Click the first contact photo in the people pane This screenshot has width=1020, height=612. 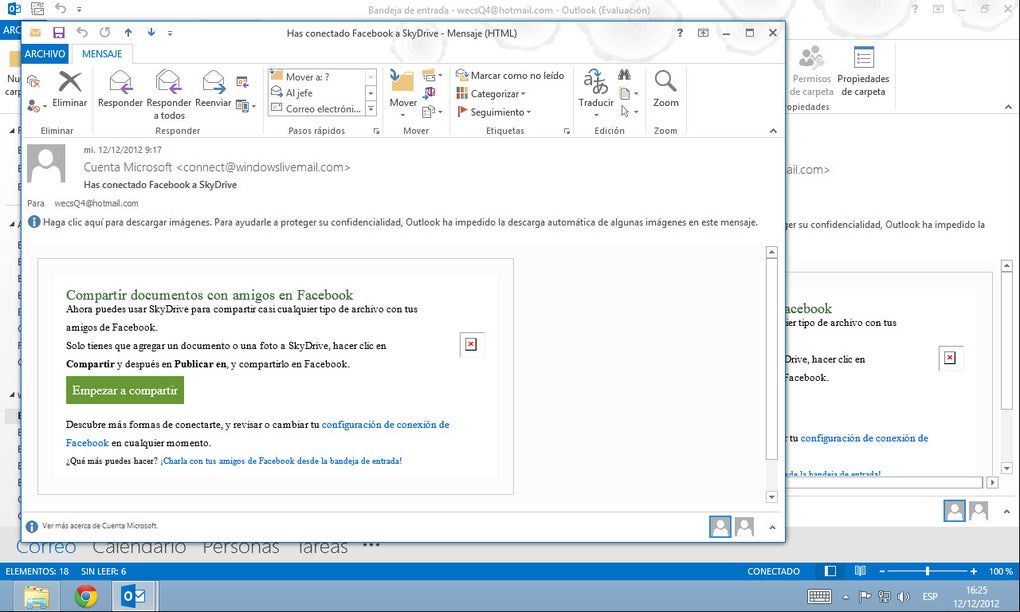(720, 526)
